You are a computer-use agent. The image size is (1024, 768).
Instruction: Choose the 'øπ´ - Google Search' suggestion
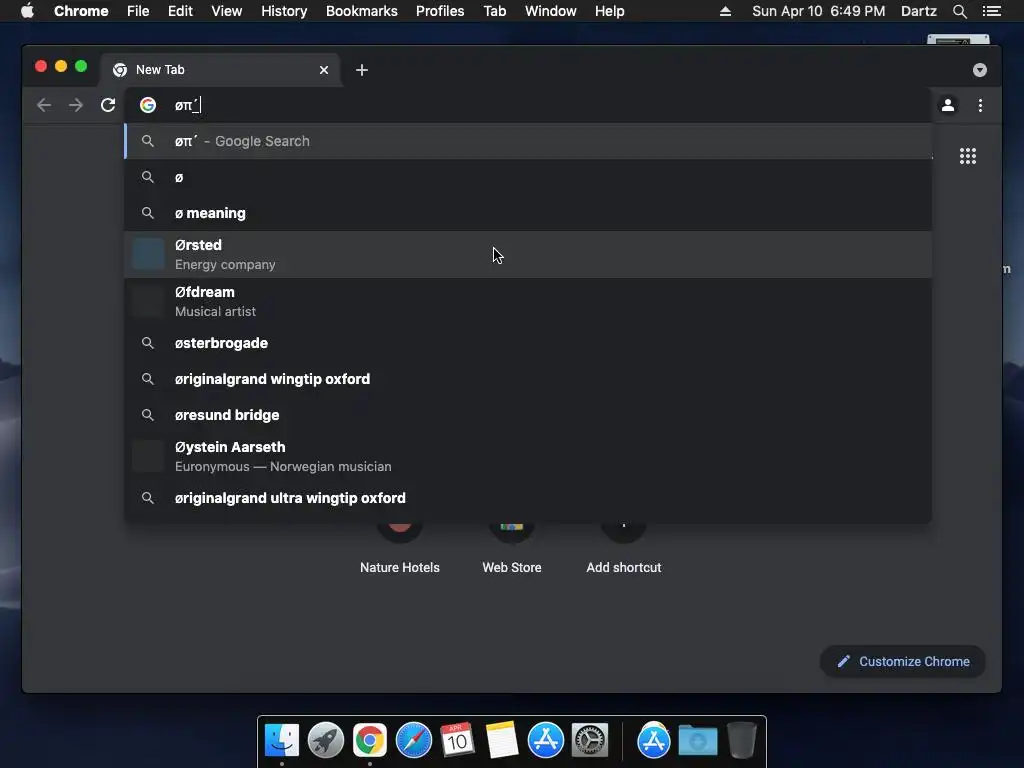tap(528, 141)
